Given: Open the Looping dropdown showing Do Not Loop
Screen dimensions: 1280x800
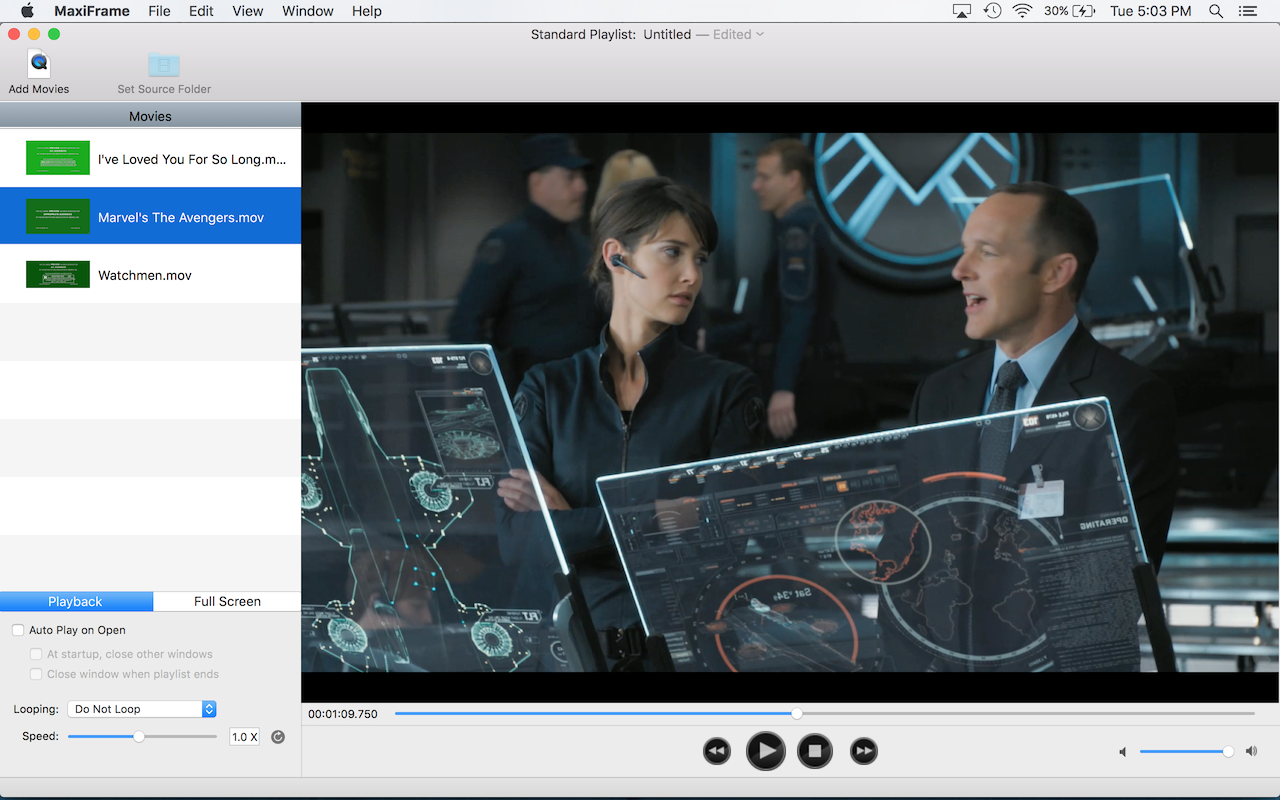Looking at the screenshot, I should [142, 709].
